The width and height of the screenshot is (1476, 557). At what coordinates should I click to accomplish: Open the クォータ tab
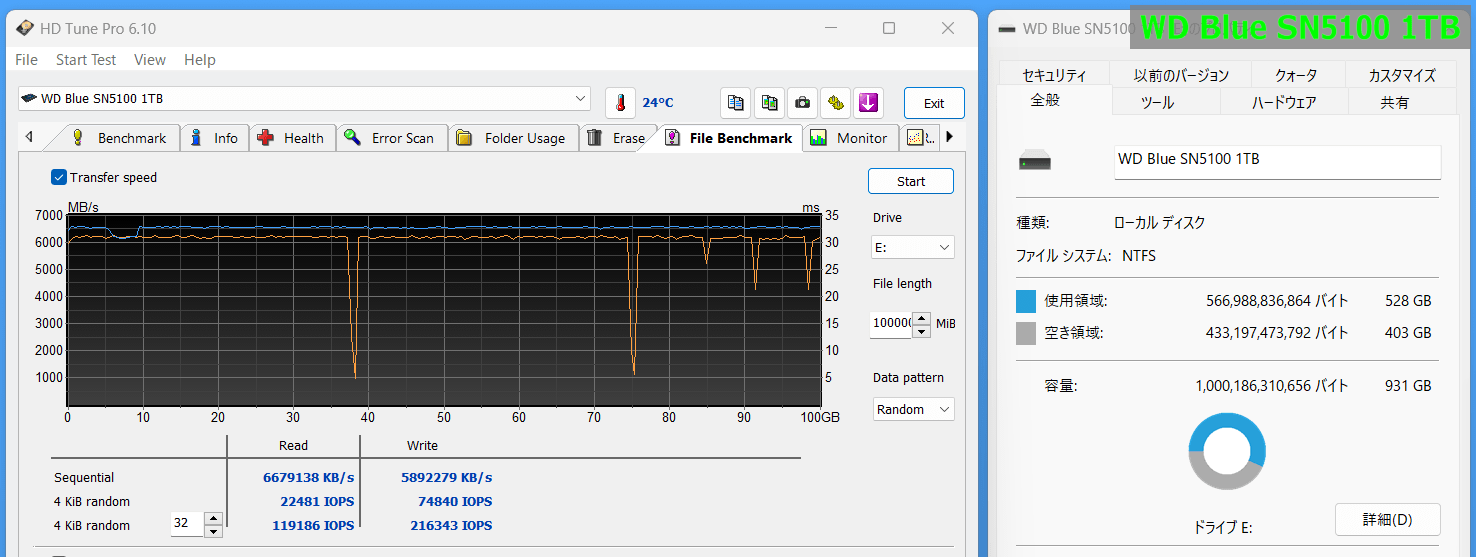click(x=1296, y=75)
